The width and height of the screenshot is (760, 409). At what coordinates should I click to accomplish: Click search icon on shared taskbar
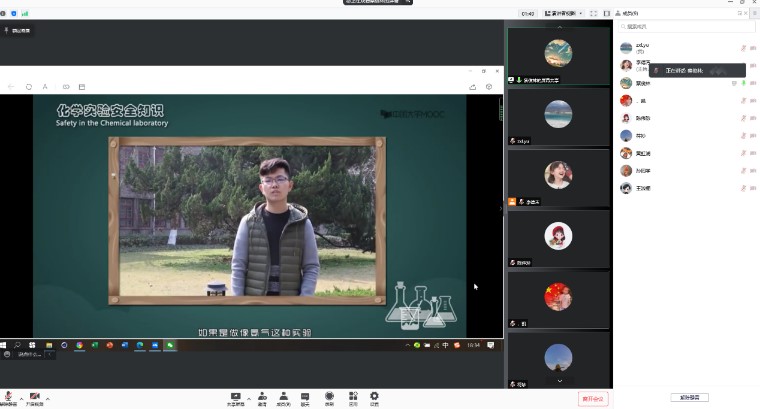coord(17,345)
